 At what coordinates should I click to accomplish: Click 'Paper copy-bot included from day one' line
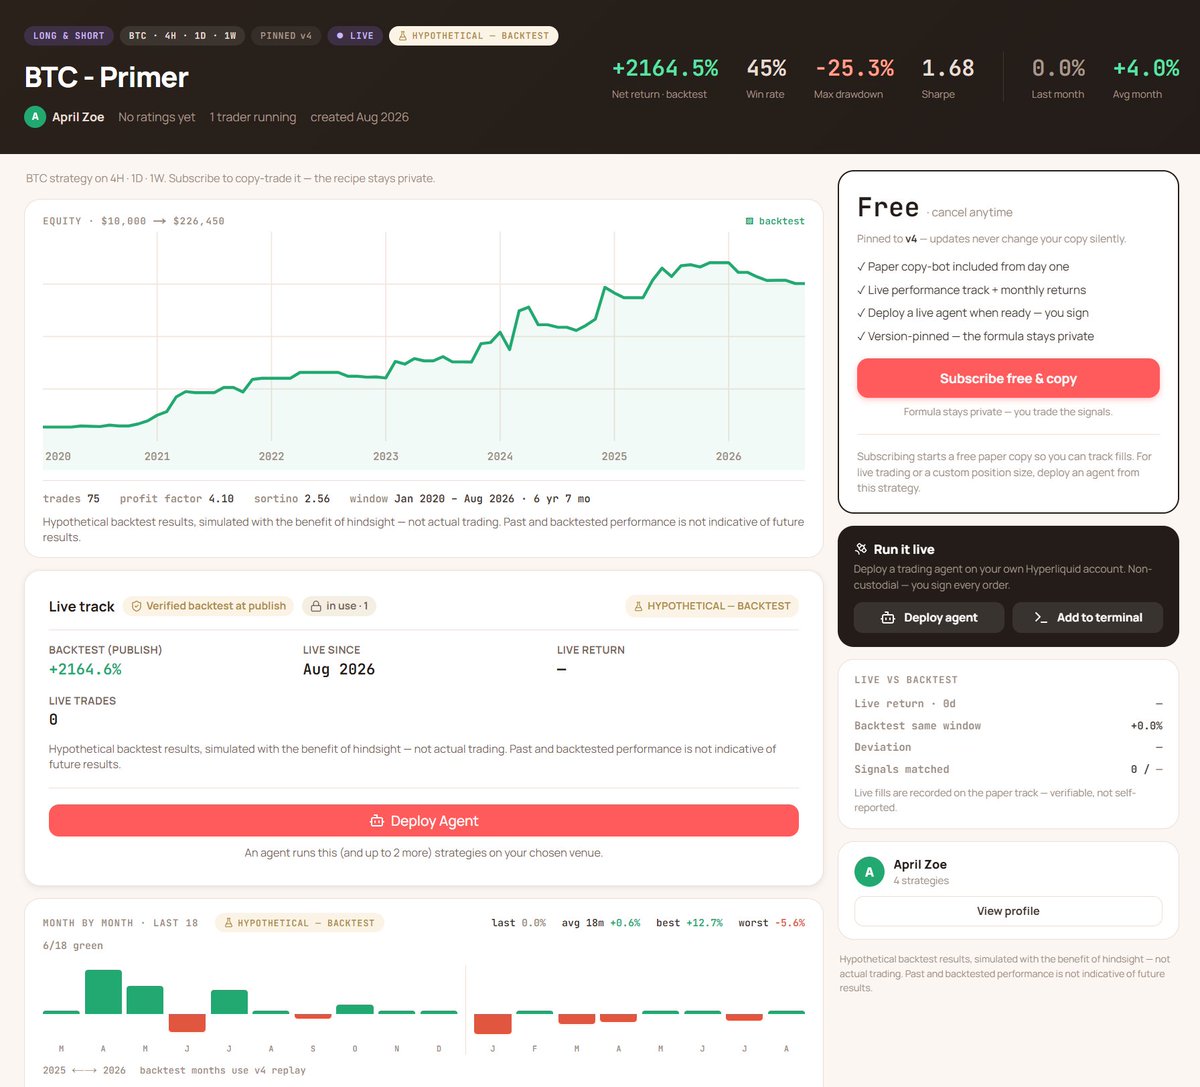963,267
